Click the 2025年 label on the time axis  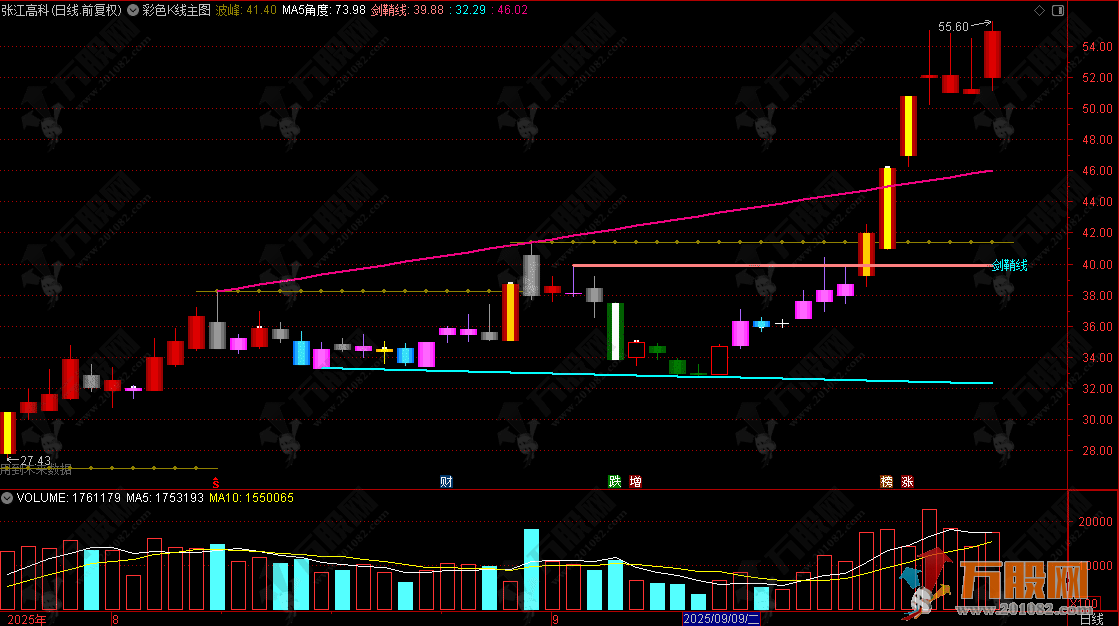[x=26, y=620]
